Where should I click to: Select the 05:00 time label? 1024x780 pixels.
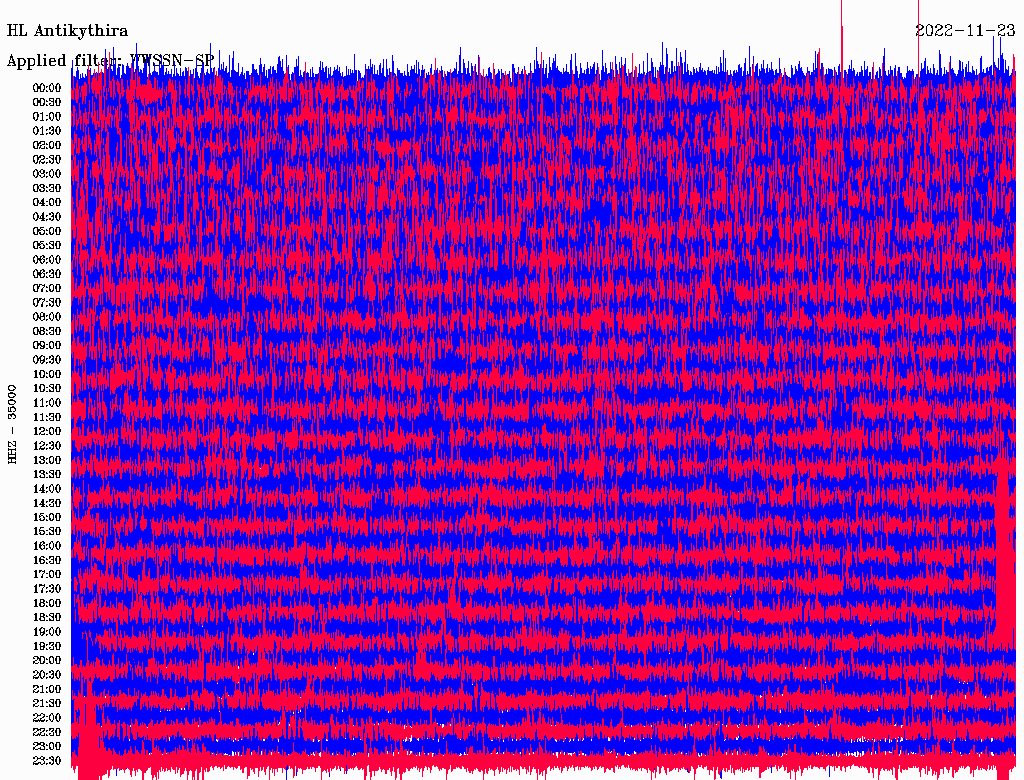(x=47, y=231)
